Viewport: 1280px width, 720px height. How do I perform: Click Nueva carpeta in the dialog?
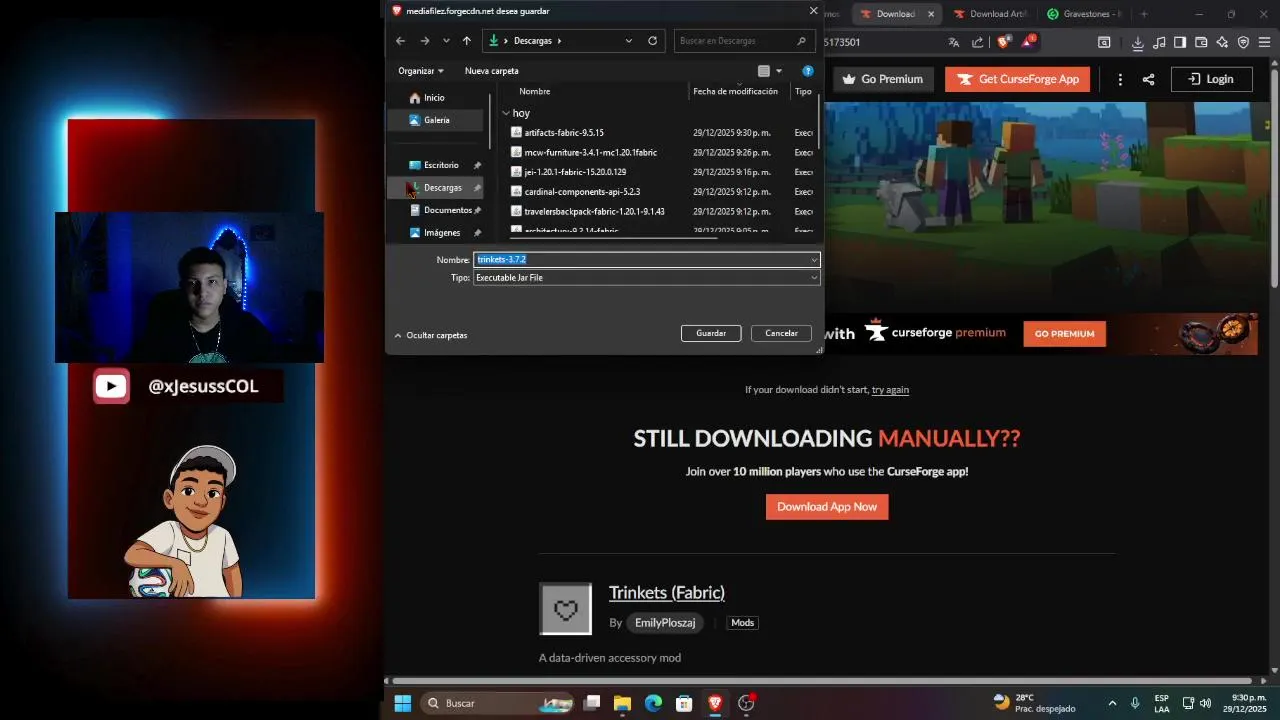point(491,71)
